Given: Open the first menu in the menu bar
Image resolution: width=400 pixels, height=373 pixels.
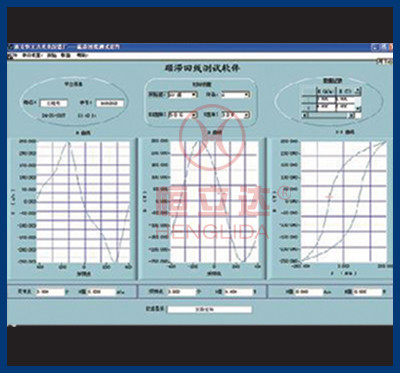Looking at the screenshot, I should (33, 56).
